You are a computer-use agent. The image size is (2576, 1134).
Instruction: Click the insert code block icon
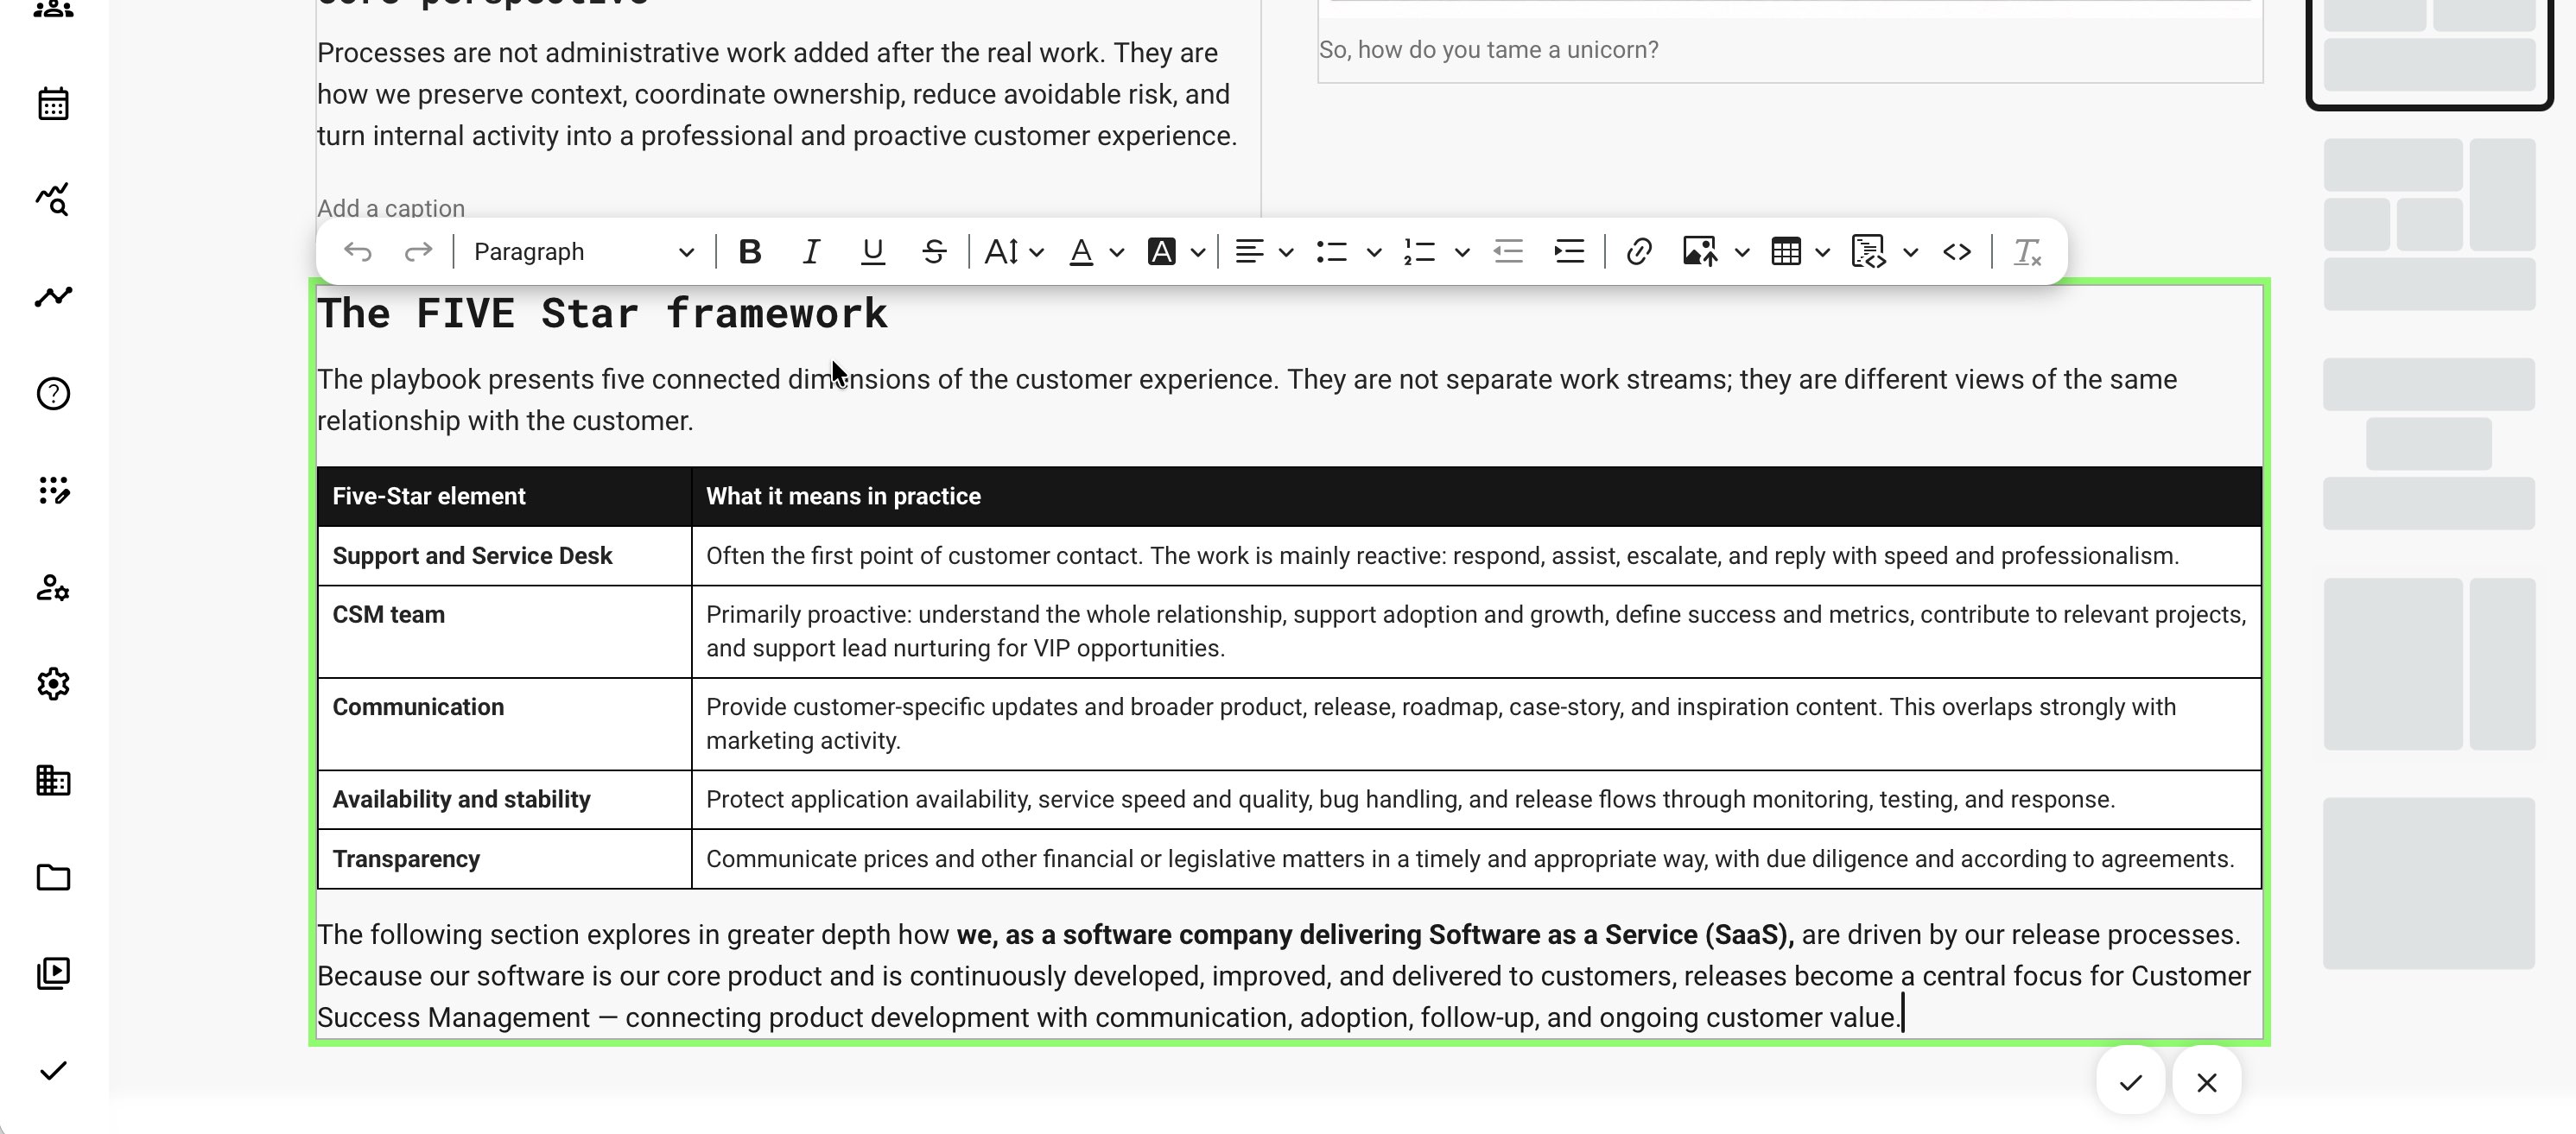(x=1868, y=252)
